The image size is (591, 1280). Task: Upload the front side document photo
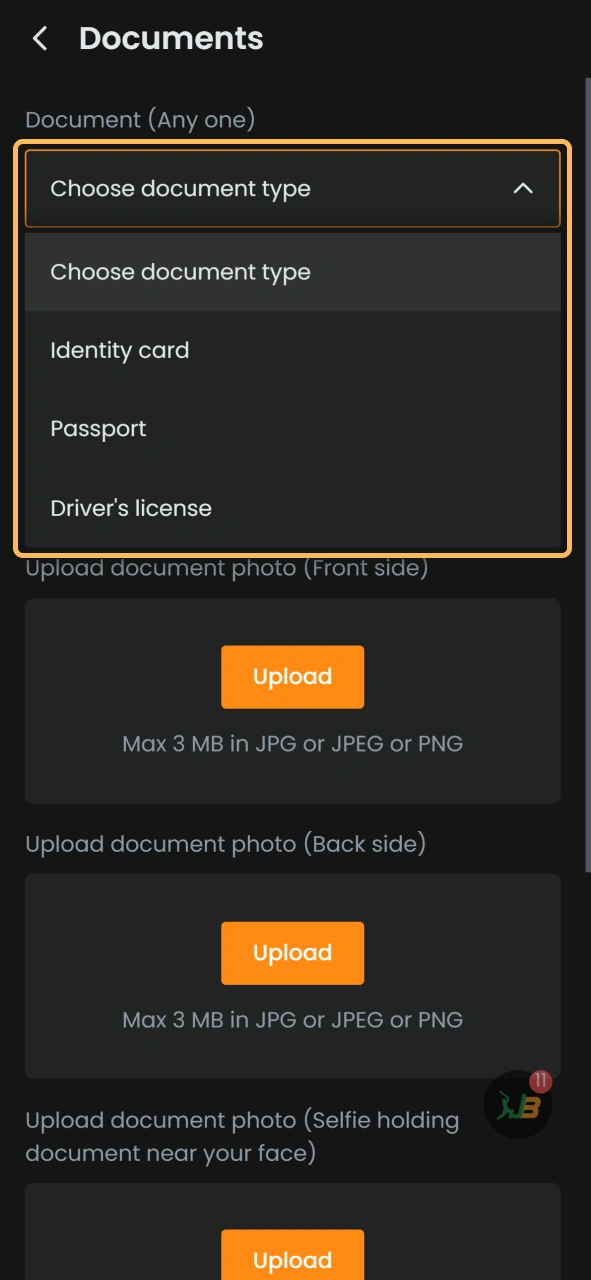[x=292, y=677]
